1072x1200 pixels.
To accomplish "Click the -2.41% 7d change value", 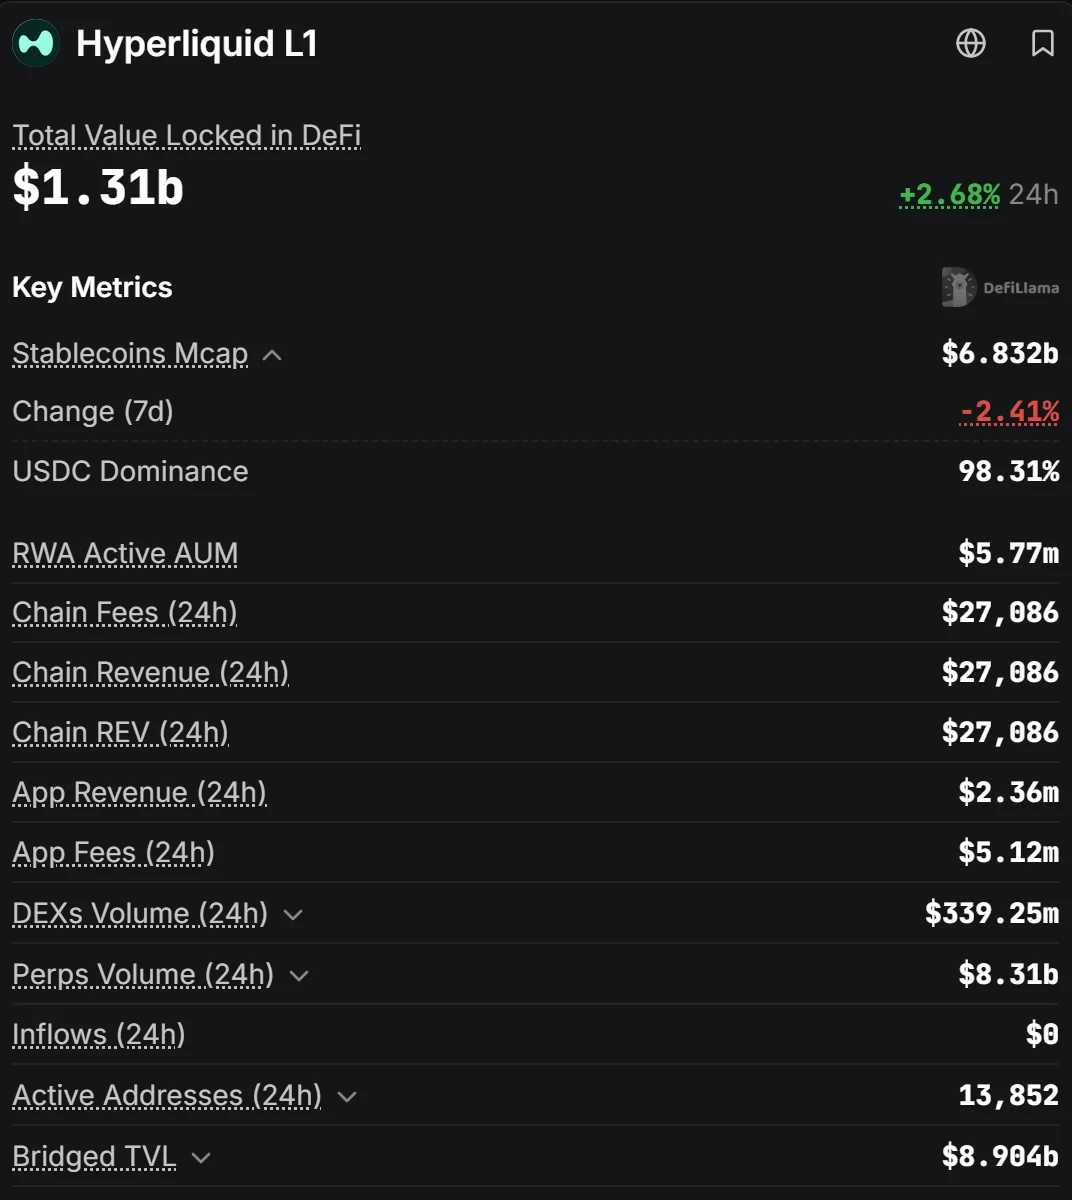I will click(1009, 411).
